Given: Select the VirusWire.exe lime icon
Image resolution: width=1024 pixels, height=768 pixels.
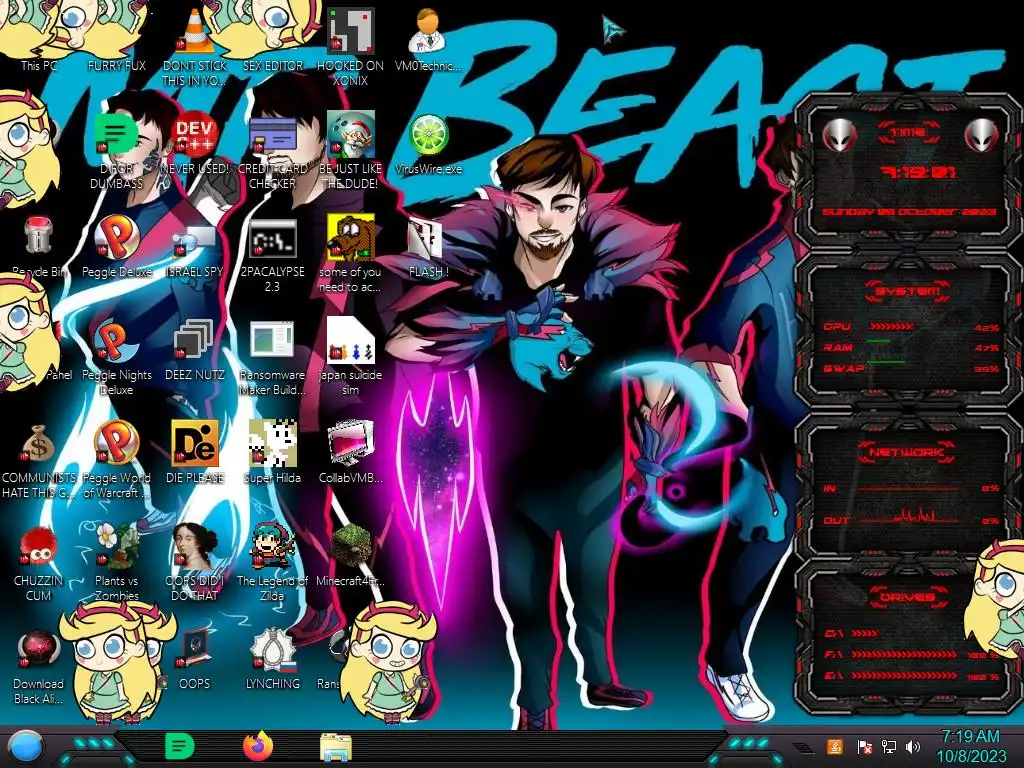Looking at the screenshot, I should point(428,135).
